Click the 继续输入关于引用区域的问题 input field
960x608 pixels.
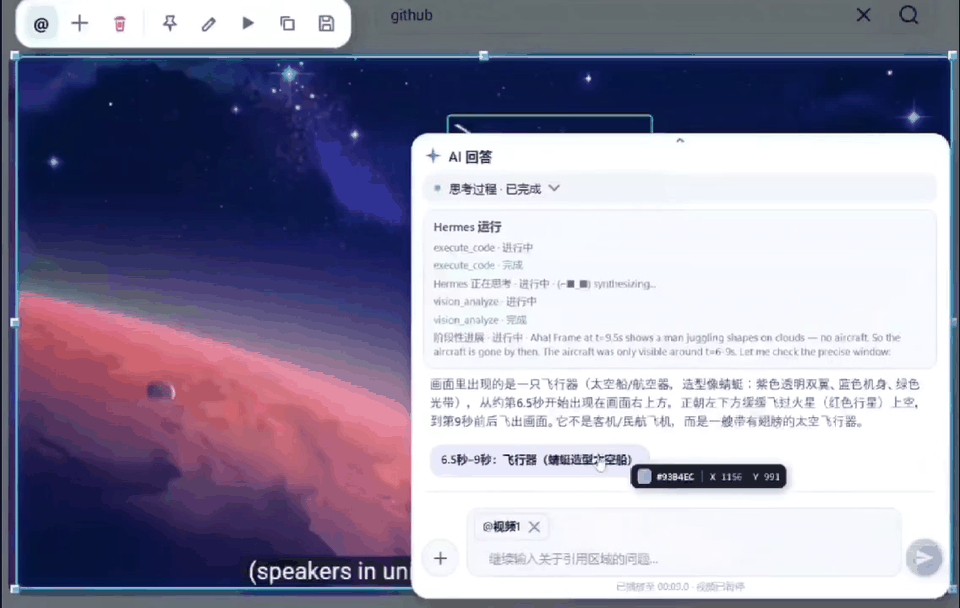[x=684, y=558]
